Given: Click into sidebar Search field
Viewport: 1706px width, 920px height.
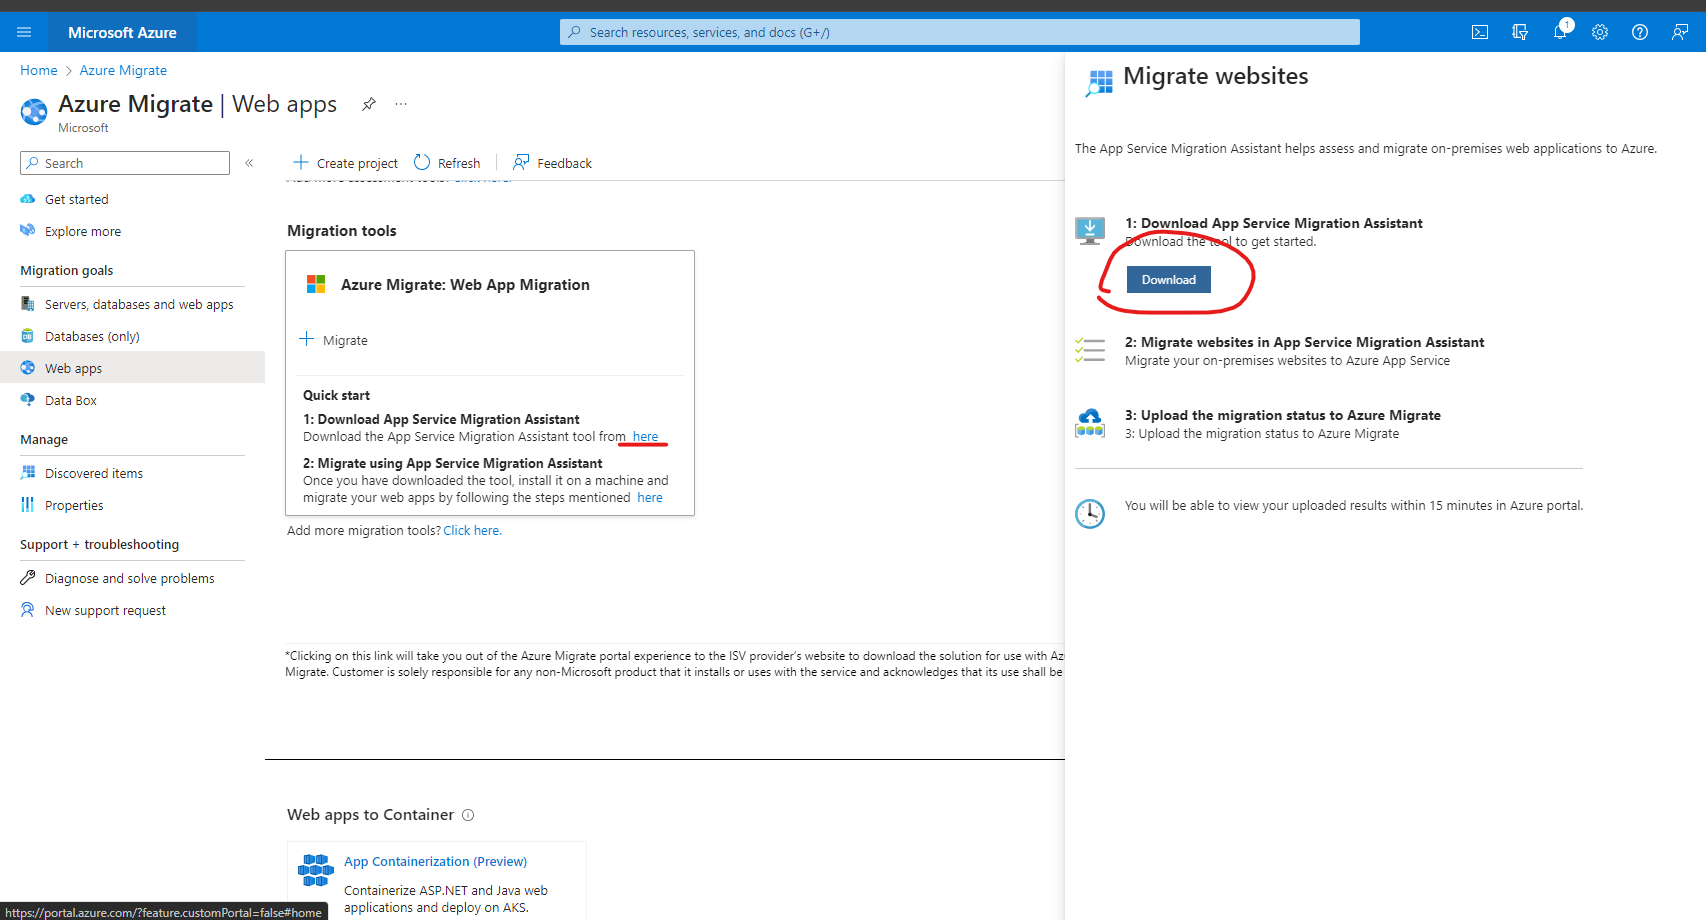Looking at the screenshot, I should [125, 163].
